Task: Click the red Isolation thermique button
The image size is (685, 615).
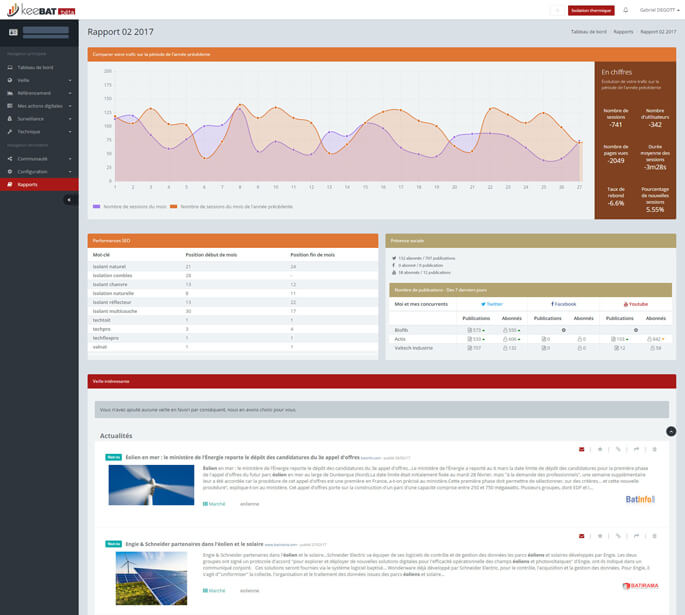Action: click(x=591, y=10)
